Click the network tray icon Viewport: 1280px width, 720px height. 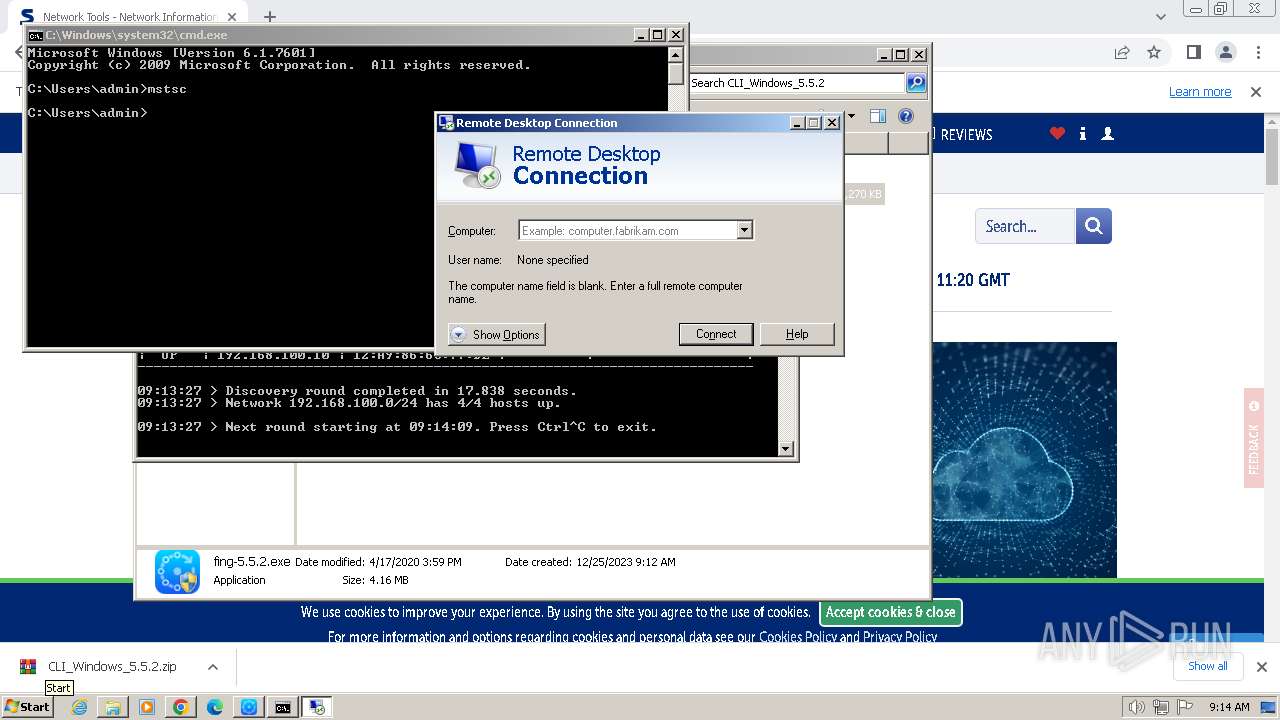click(x=1160, y=707)
